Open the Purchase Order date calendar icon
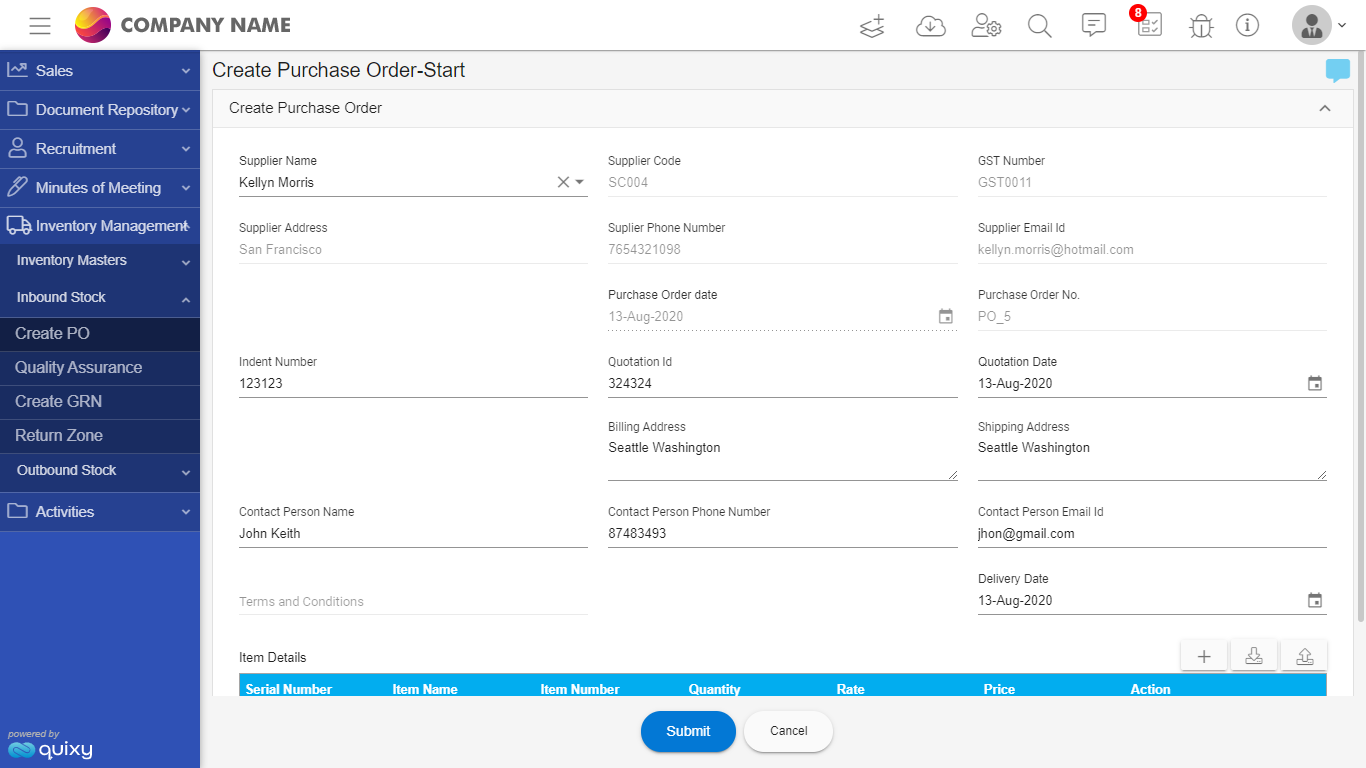 (946, 316)
